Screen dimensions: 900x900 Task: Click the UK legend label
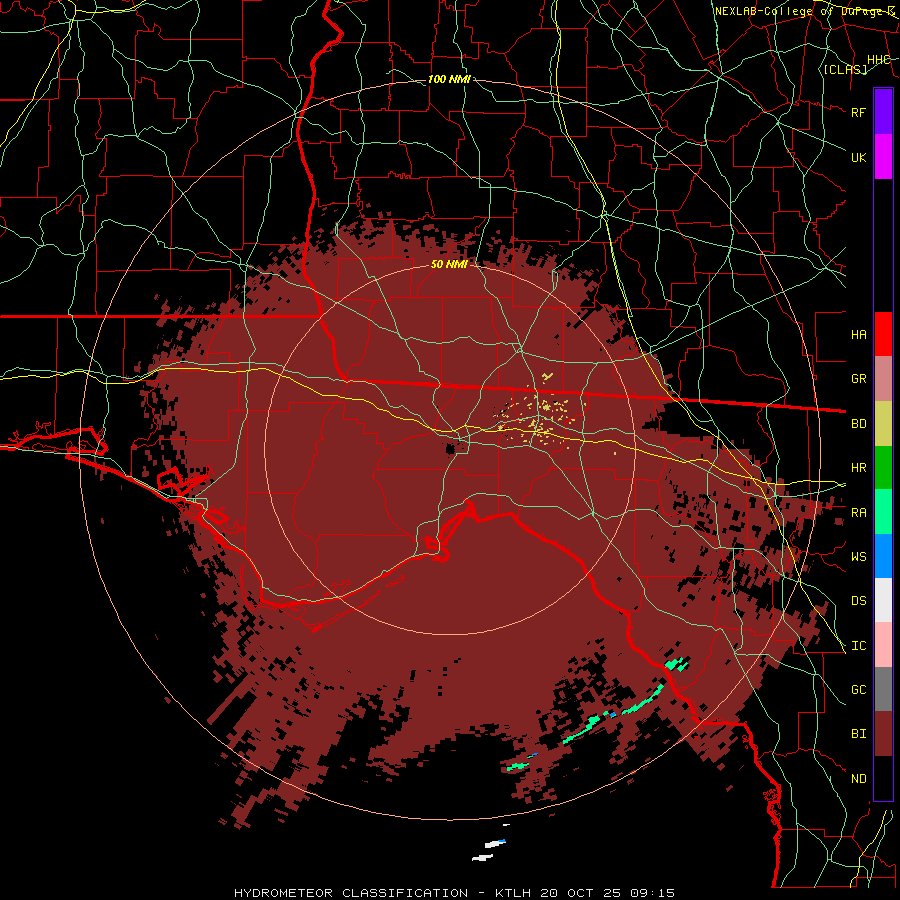click(858, 157)
